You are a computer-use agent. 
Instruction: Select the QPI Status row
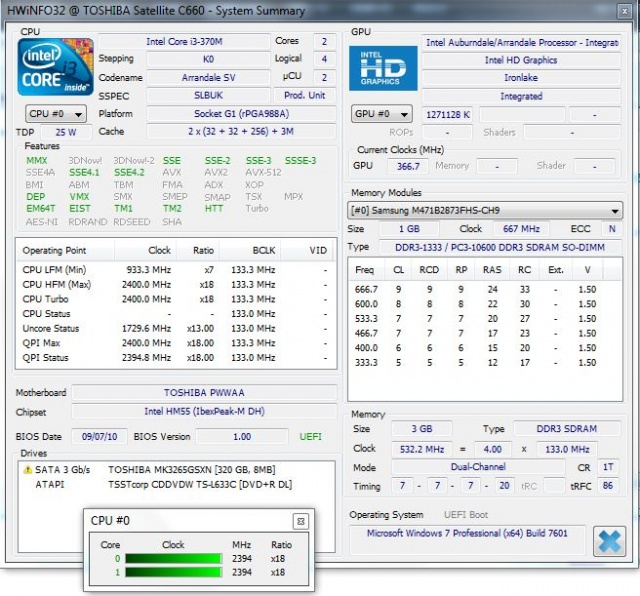[x=176, y=358]
